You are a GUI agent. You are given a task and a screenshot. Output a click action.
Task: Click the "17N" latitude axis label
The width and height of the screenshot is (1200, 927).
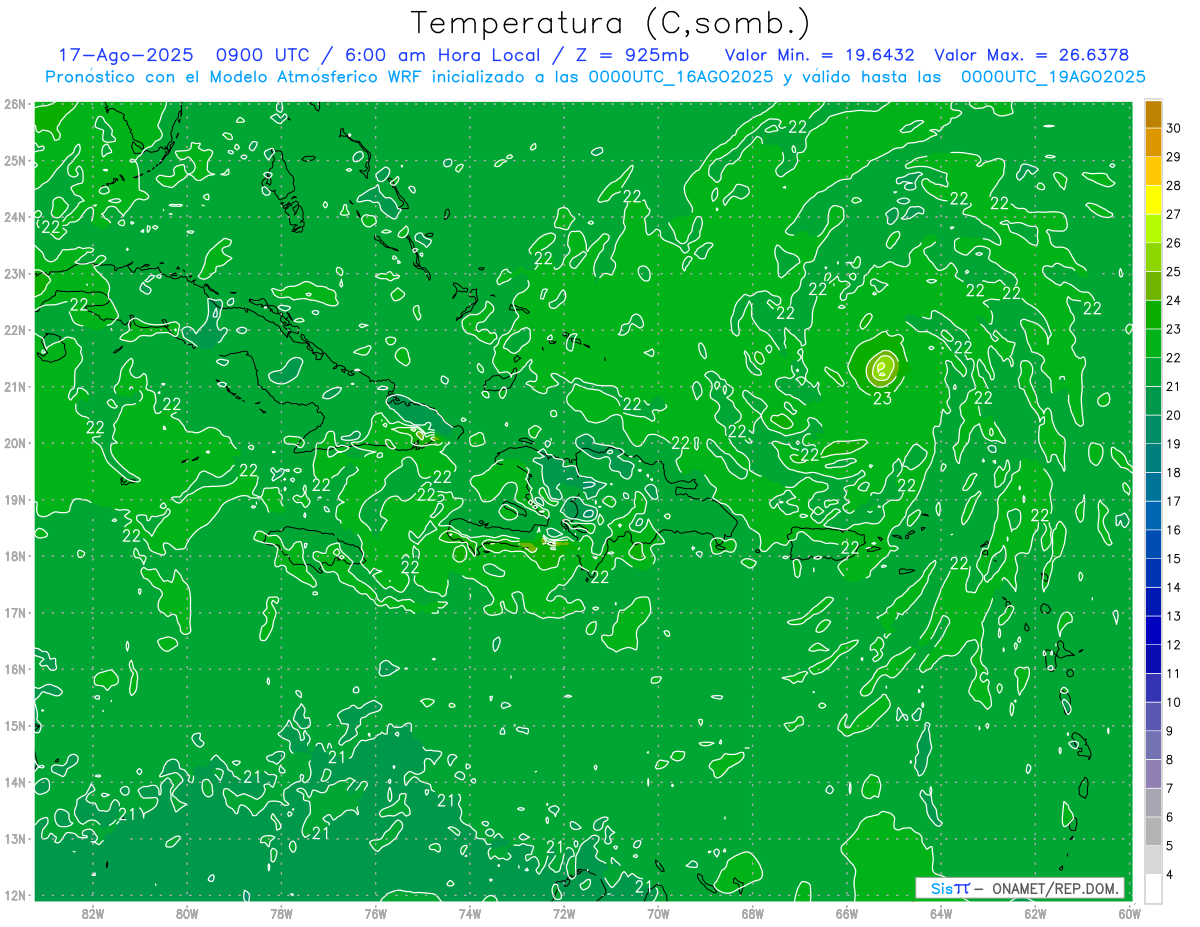tap(15, 613)
